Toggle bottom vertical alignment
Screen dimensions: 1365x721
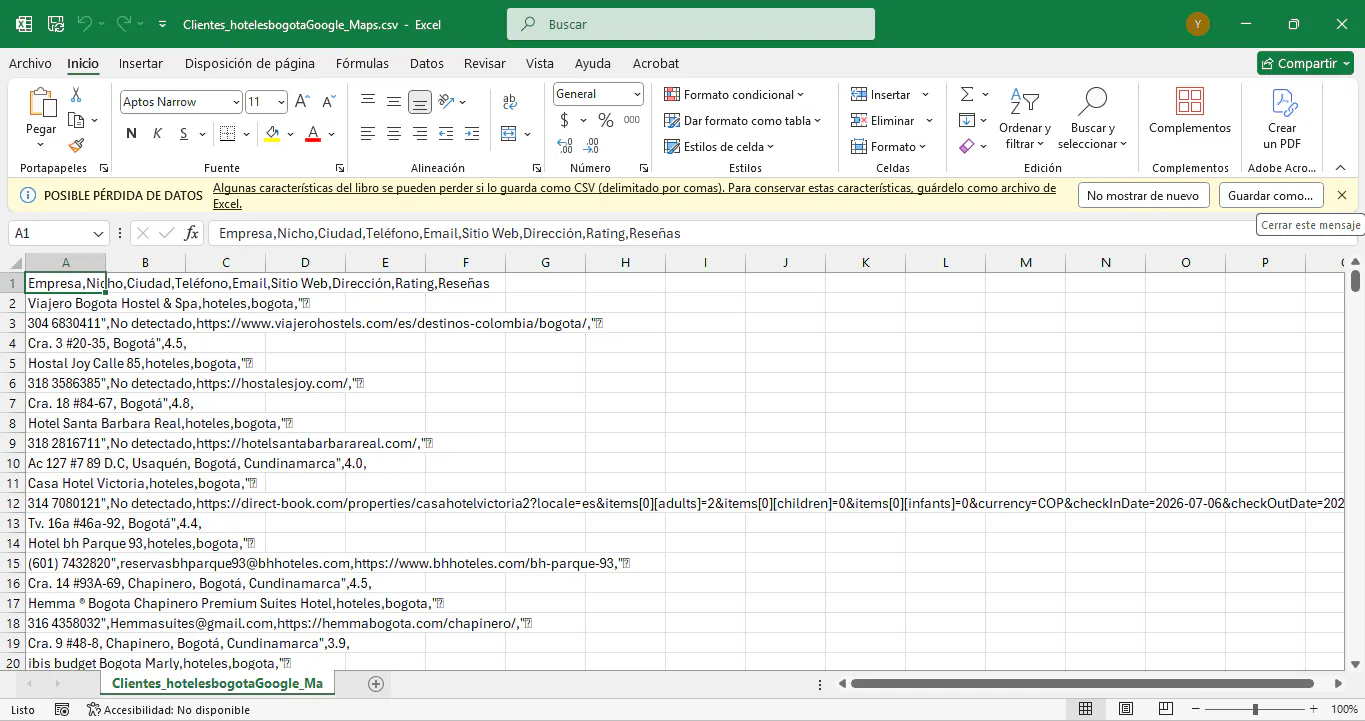point(420,101)
